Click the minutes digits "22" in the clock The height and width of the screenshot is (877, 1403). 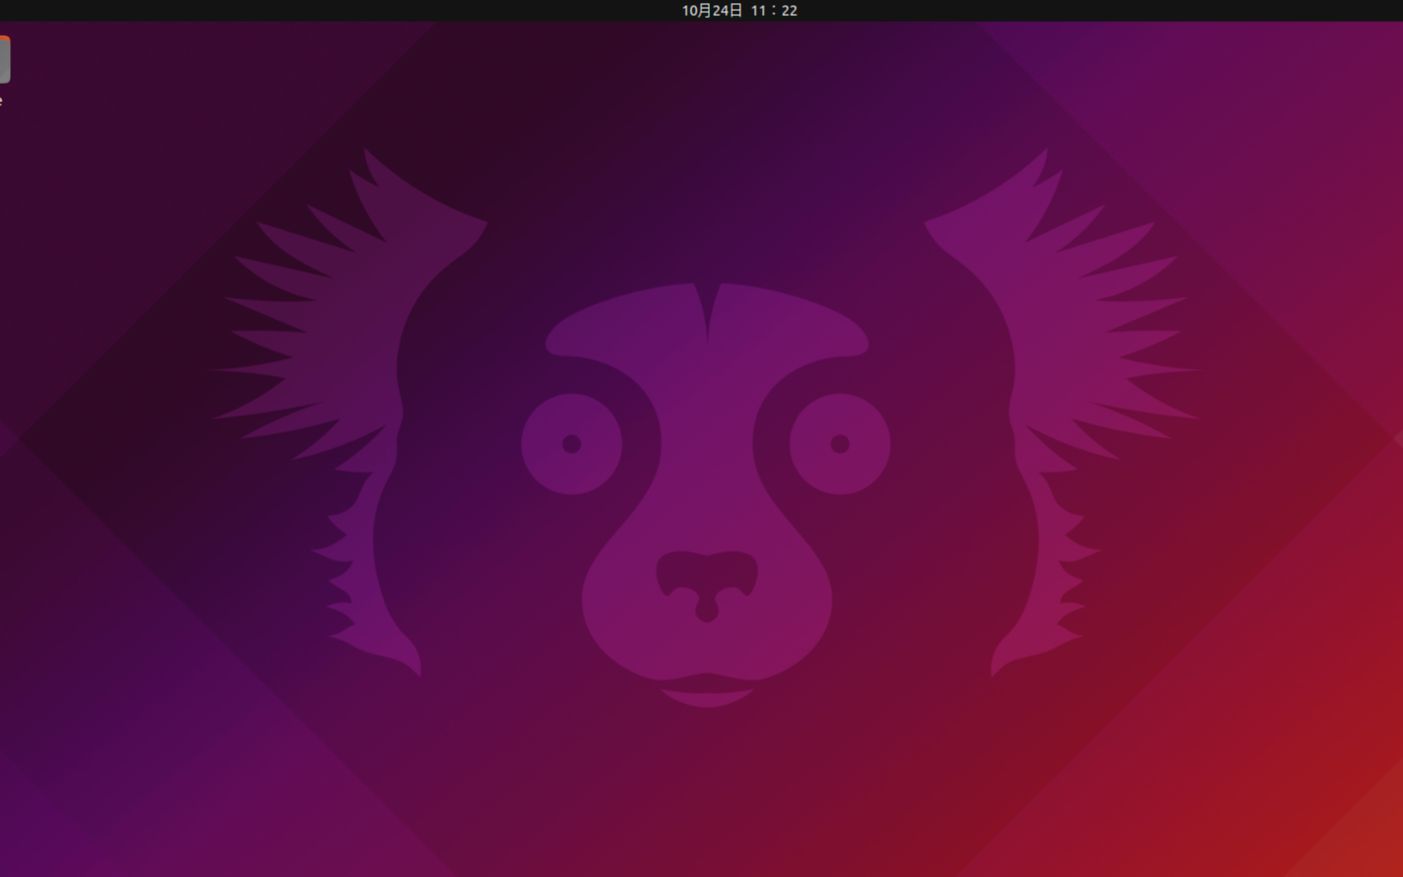[789, 10]
